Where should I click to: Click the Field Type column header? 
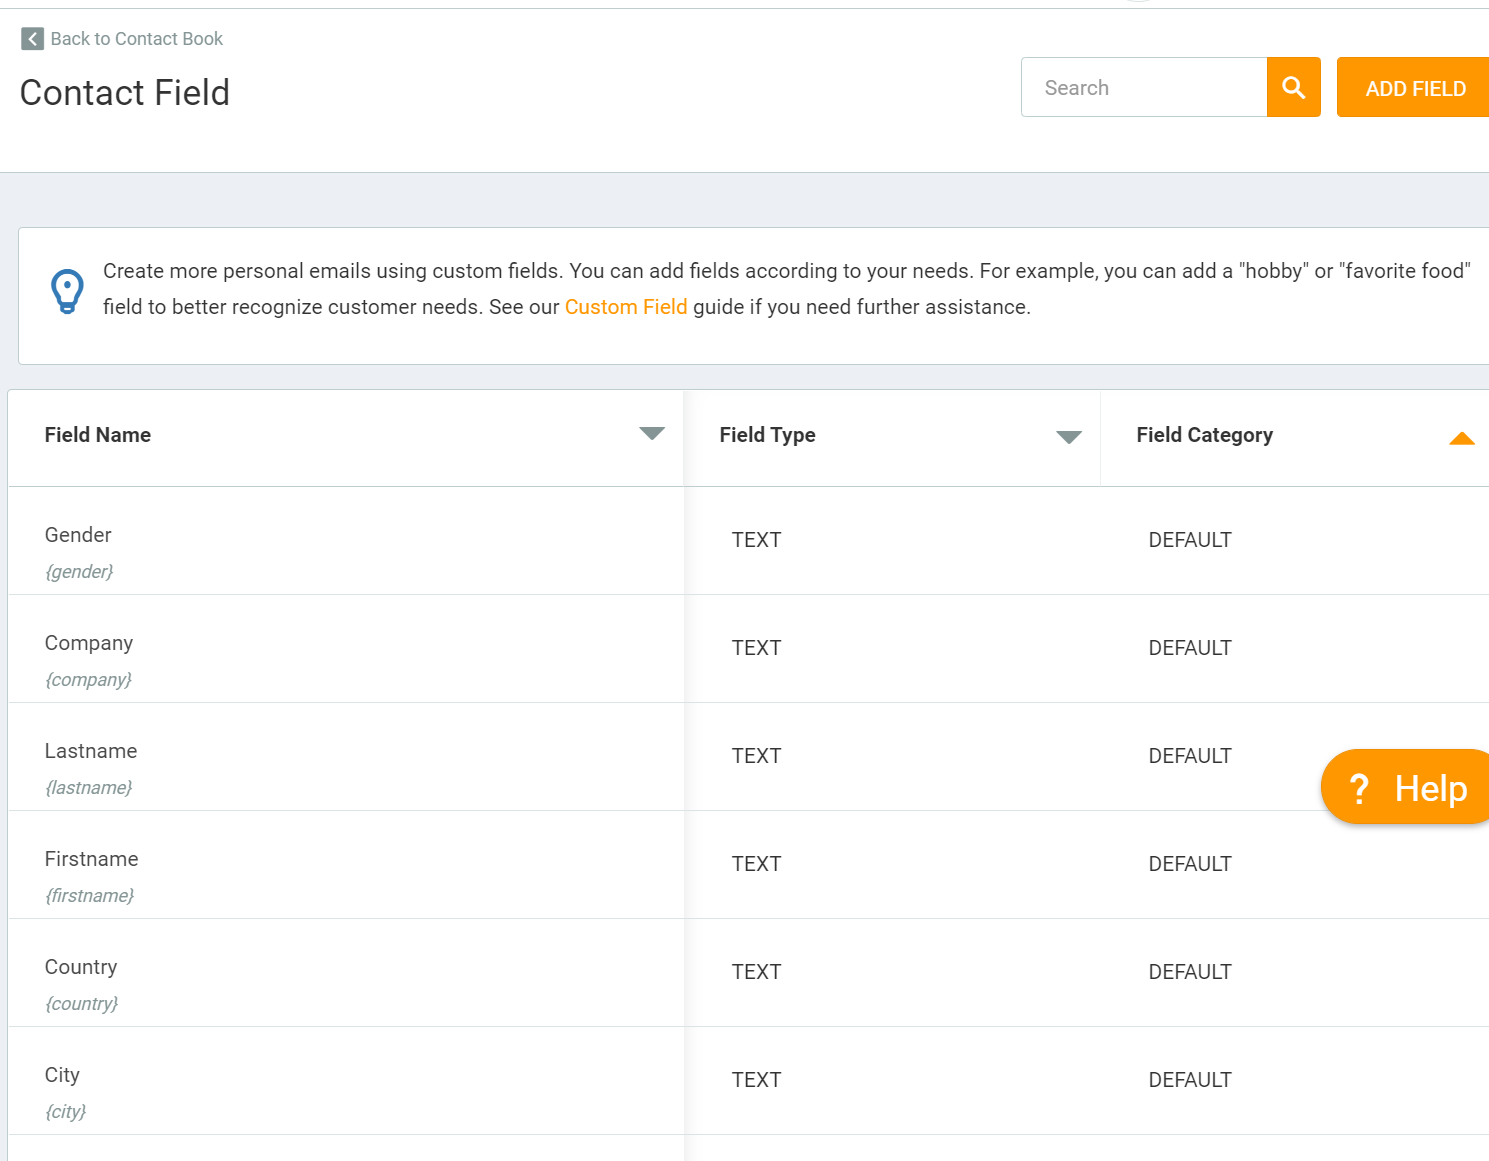pyautogui.click(x=767, y=435)
